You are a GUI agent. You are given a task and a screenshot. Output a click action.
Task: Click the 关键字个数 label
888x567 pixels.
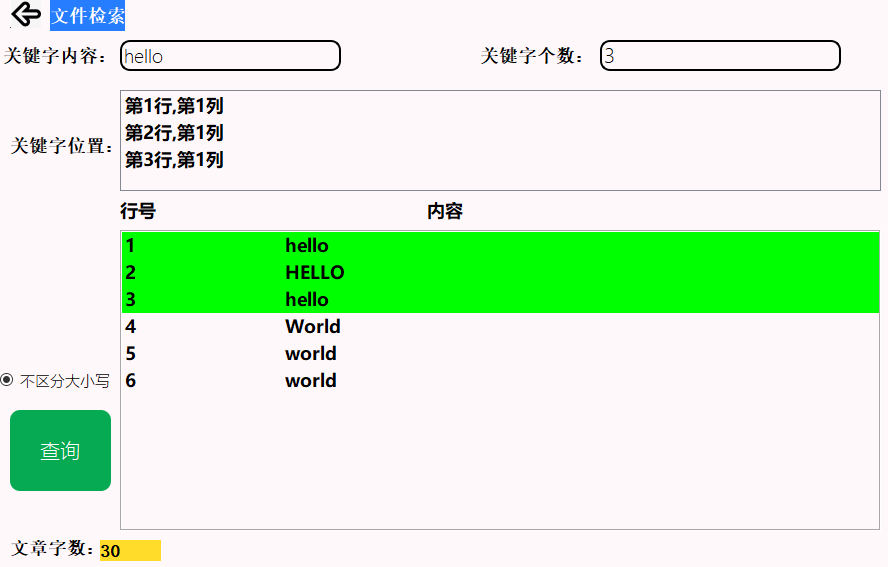click(533, 56)
